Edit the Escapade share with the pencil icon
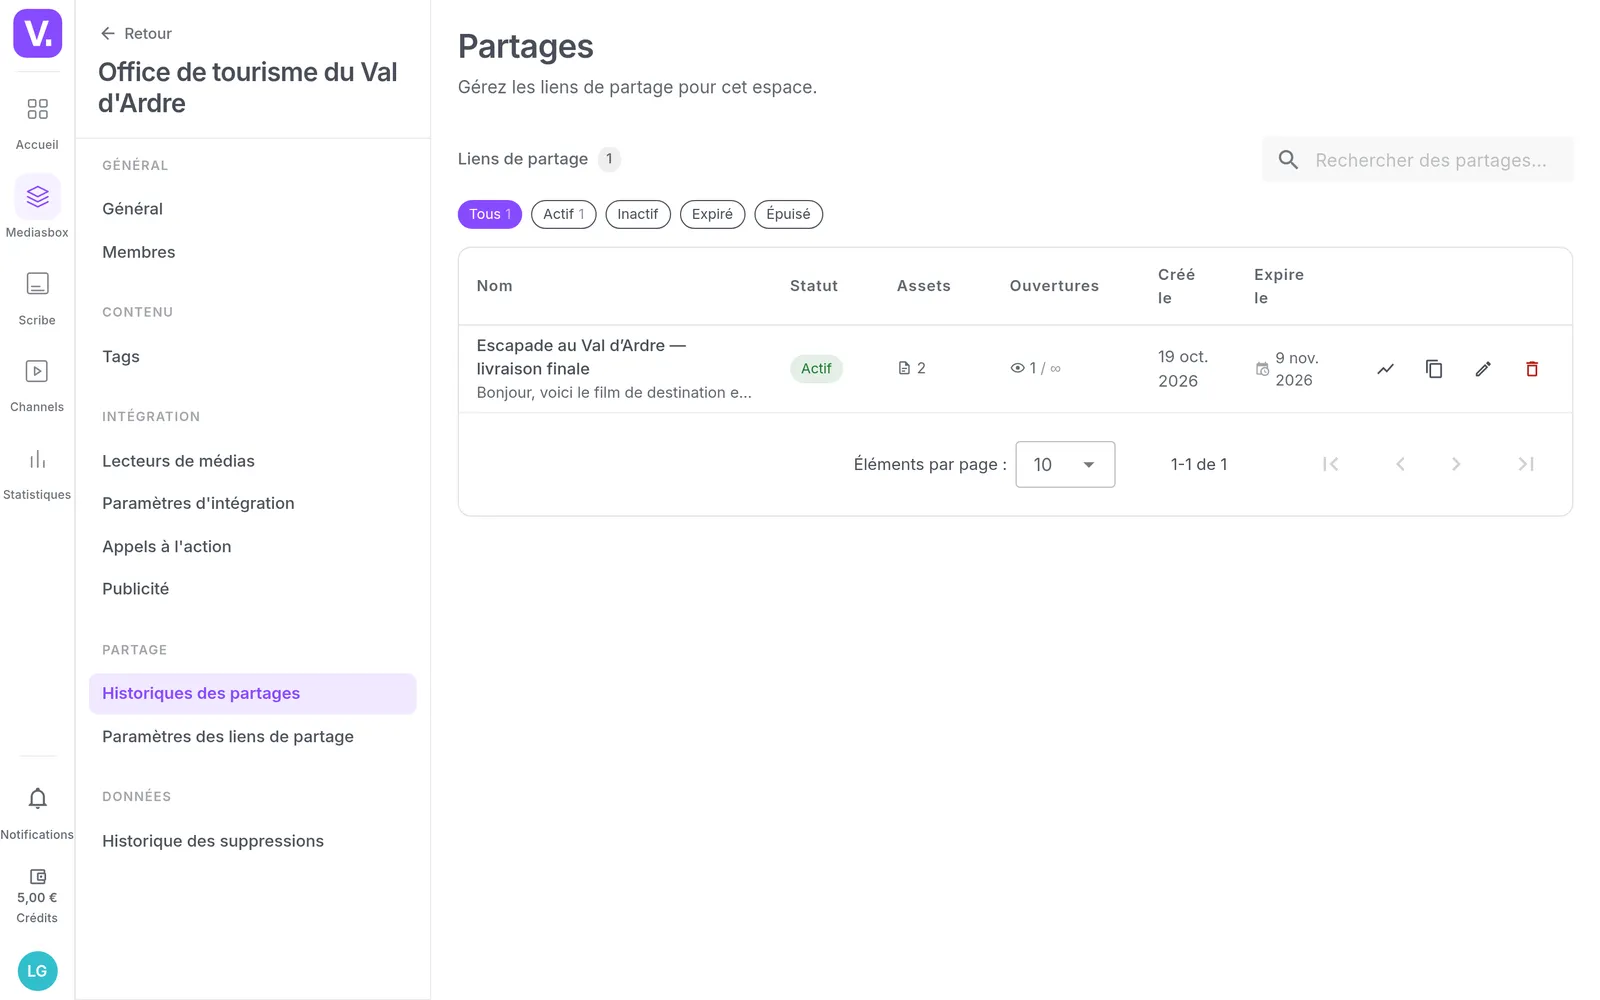The image size is (1600, 1000). 1483,369
